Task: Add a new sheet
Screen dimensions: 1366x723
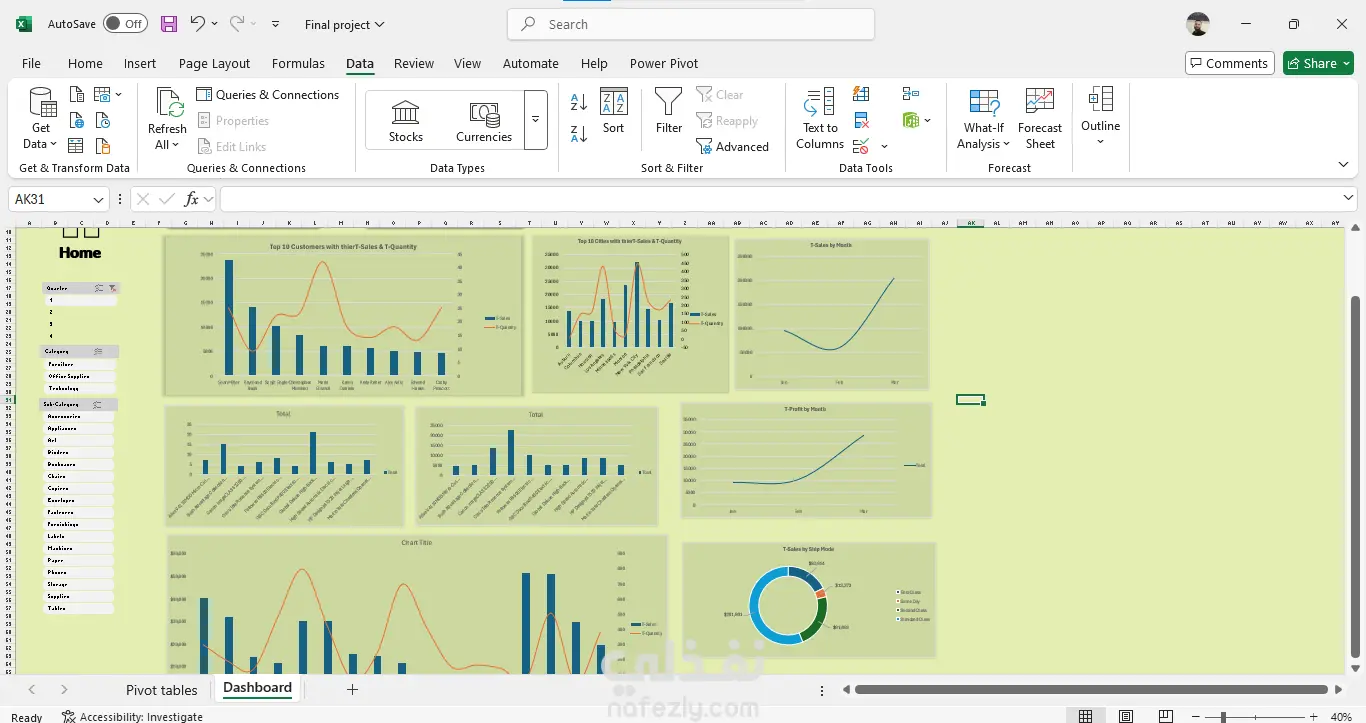Action: click(x=352, y=689)
